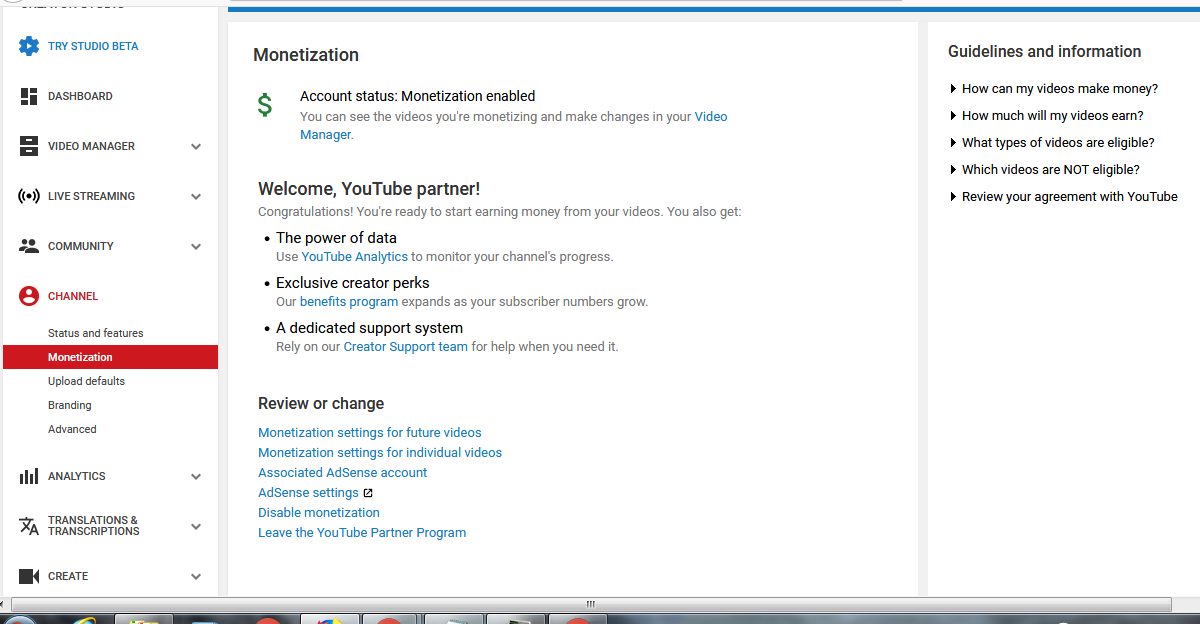The width and height of the screenshot is (1200, 624).
Task: Open Monetization settings for individual videos
Action: [x=380, y=453]
